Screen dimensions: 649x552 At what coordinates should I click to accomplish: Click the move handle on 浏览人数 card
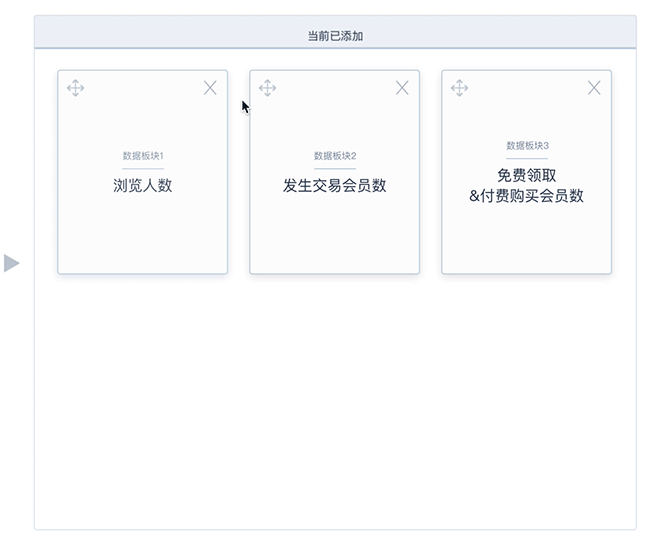pos(75,88)
